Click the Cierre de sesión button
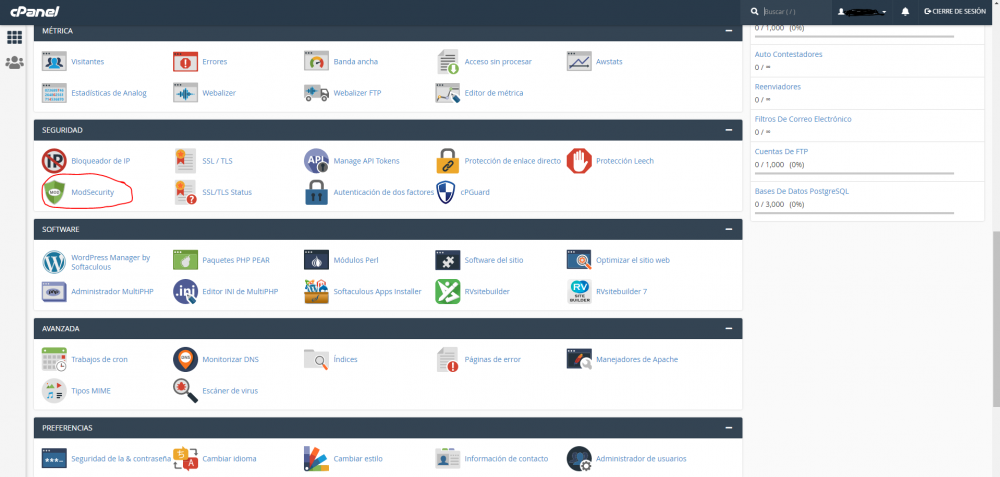 [955, 11]
